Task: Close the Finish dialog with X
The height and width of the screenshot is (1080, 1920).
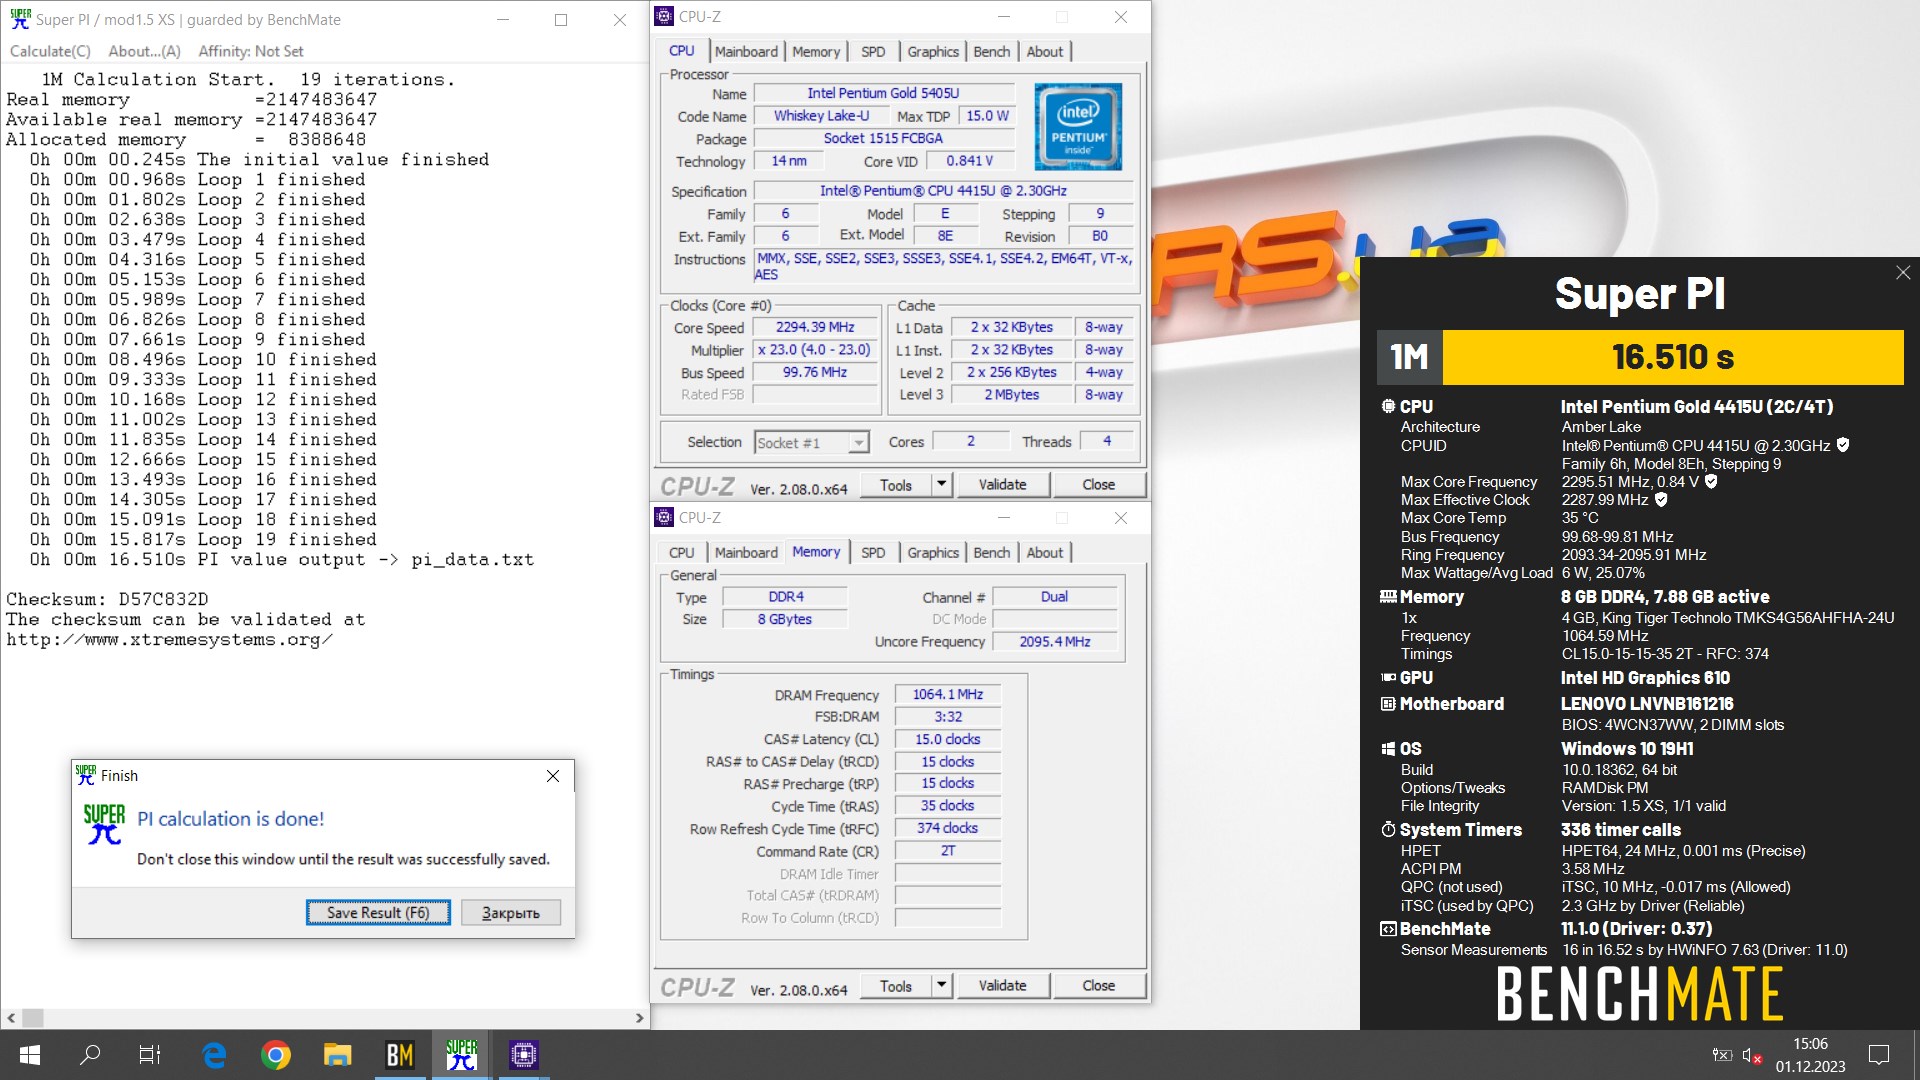Action: pyautogui.click(x=553, y=776)
